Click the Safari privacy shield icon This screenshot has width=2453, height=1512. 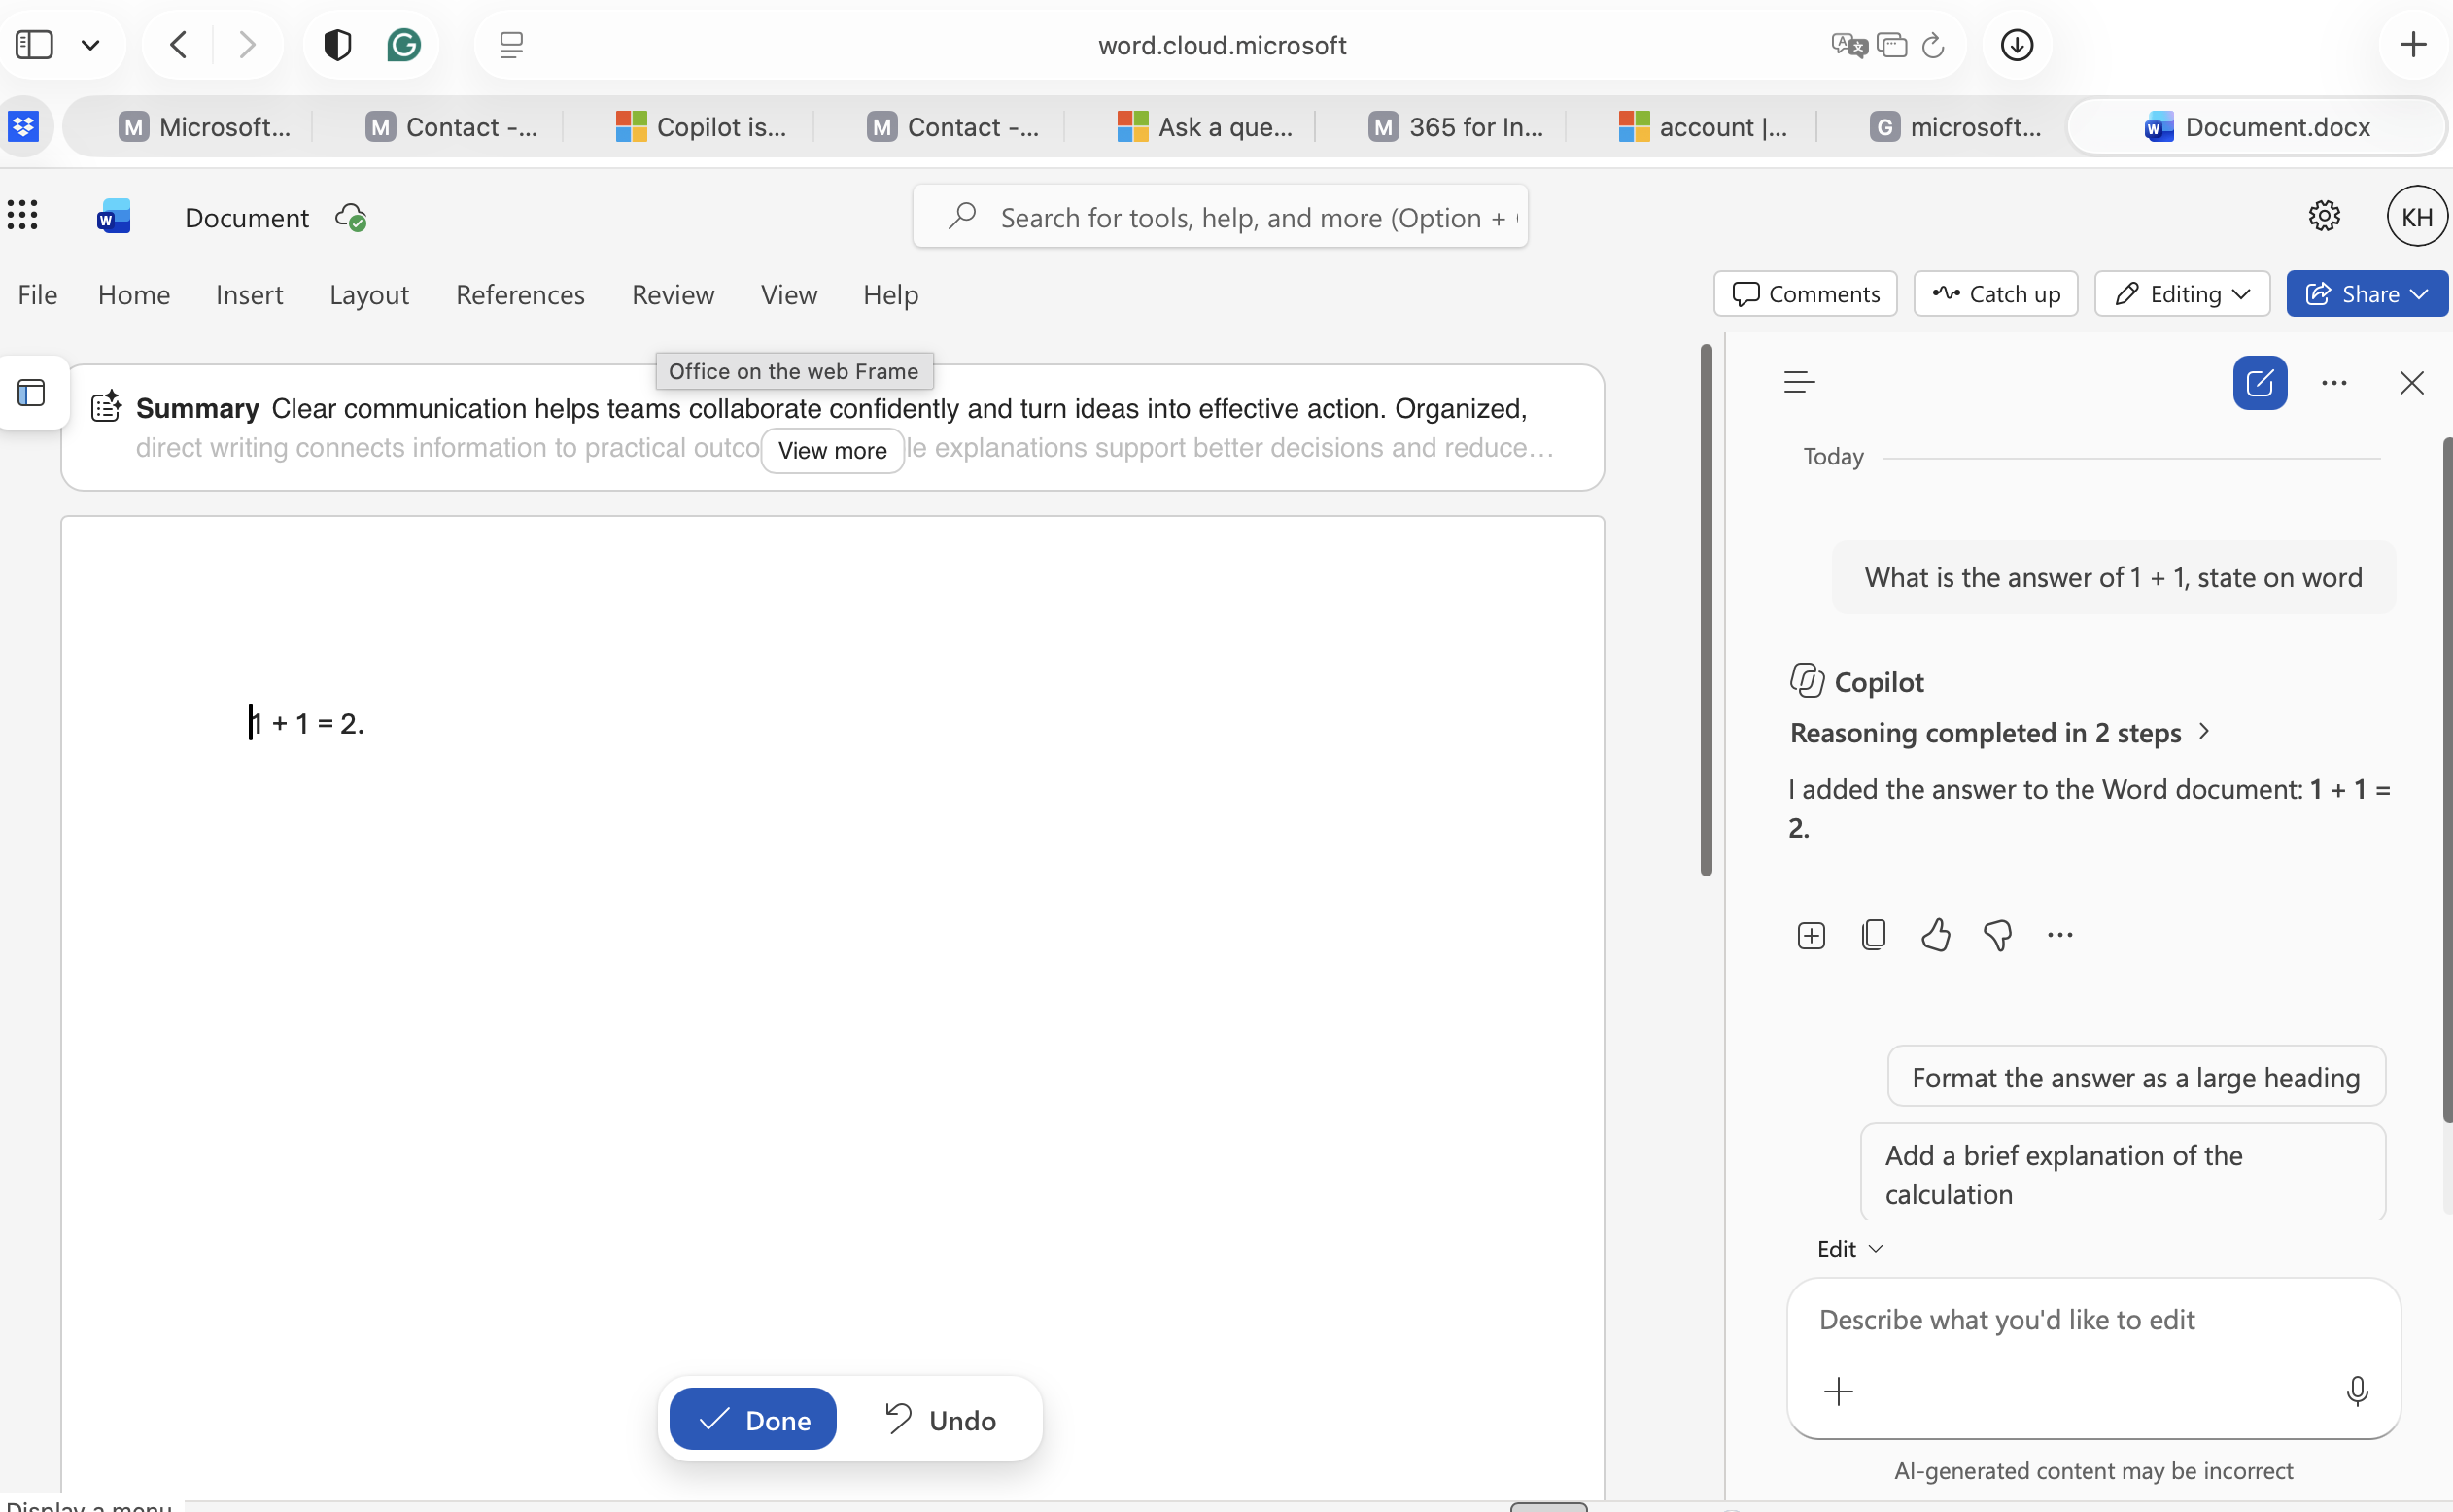pos(337,45)
